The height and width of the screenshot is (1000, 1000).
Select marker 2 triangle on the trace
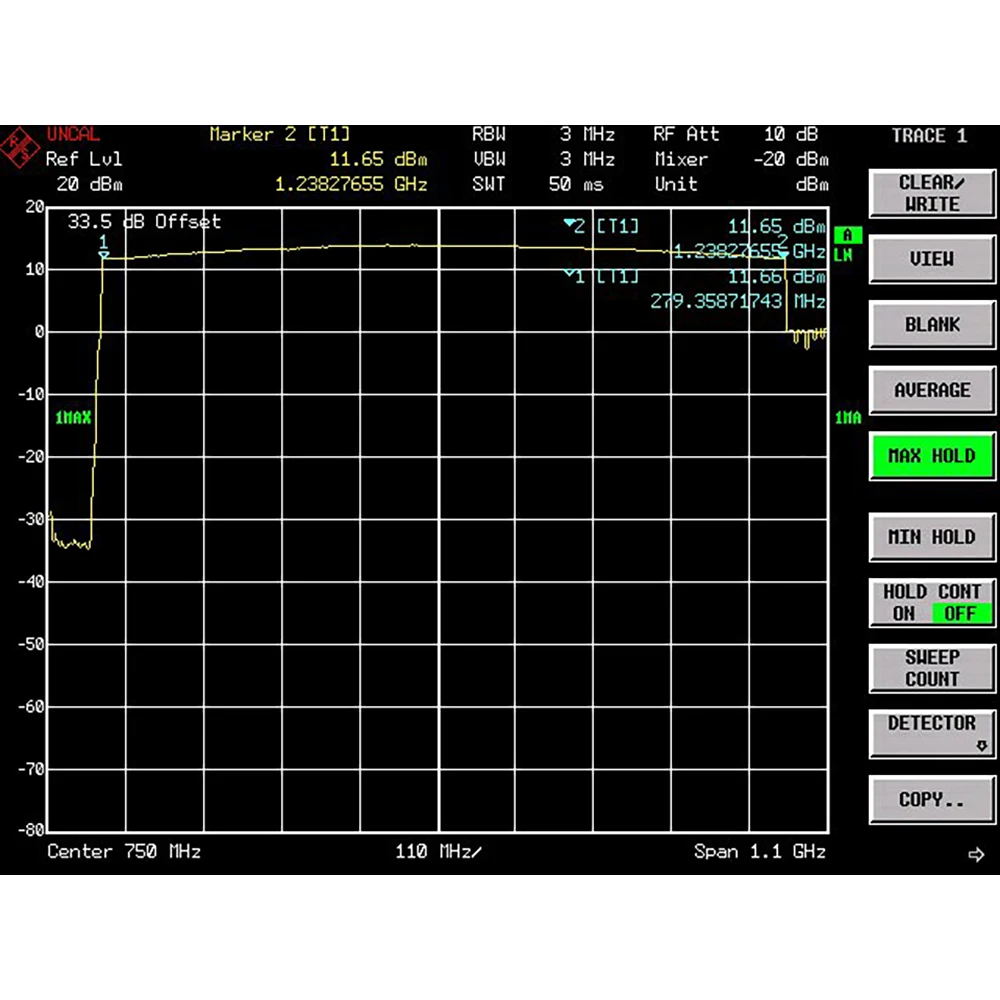point(783,254)
